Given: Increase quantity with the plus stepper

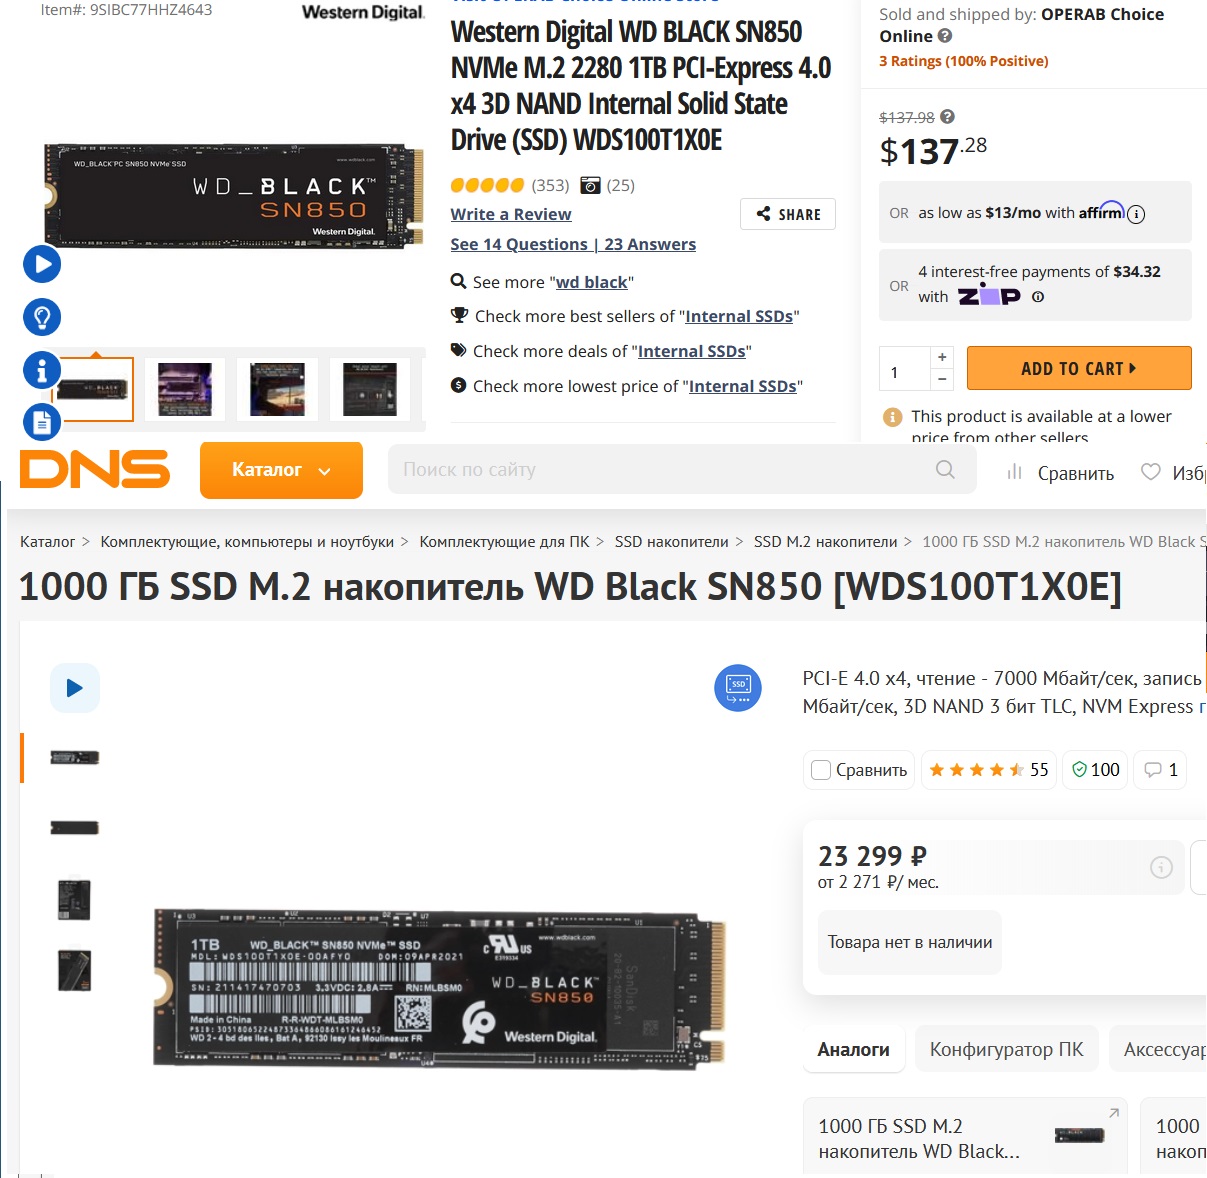Looking at the screenshot, I should click(x=942, y=357).
